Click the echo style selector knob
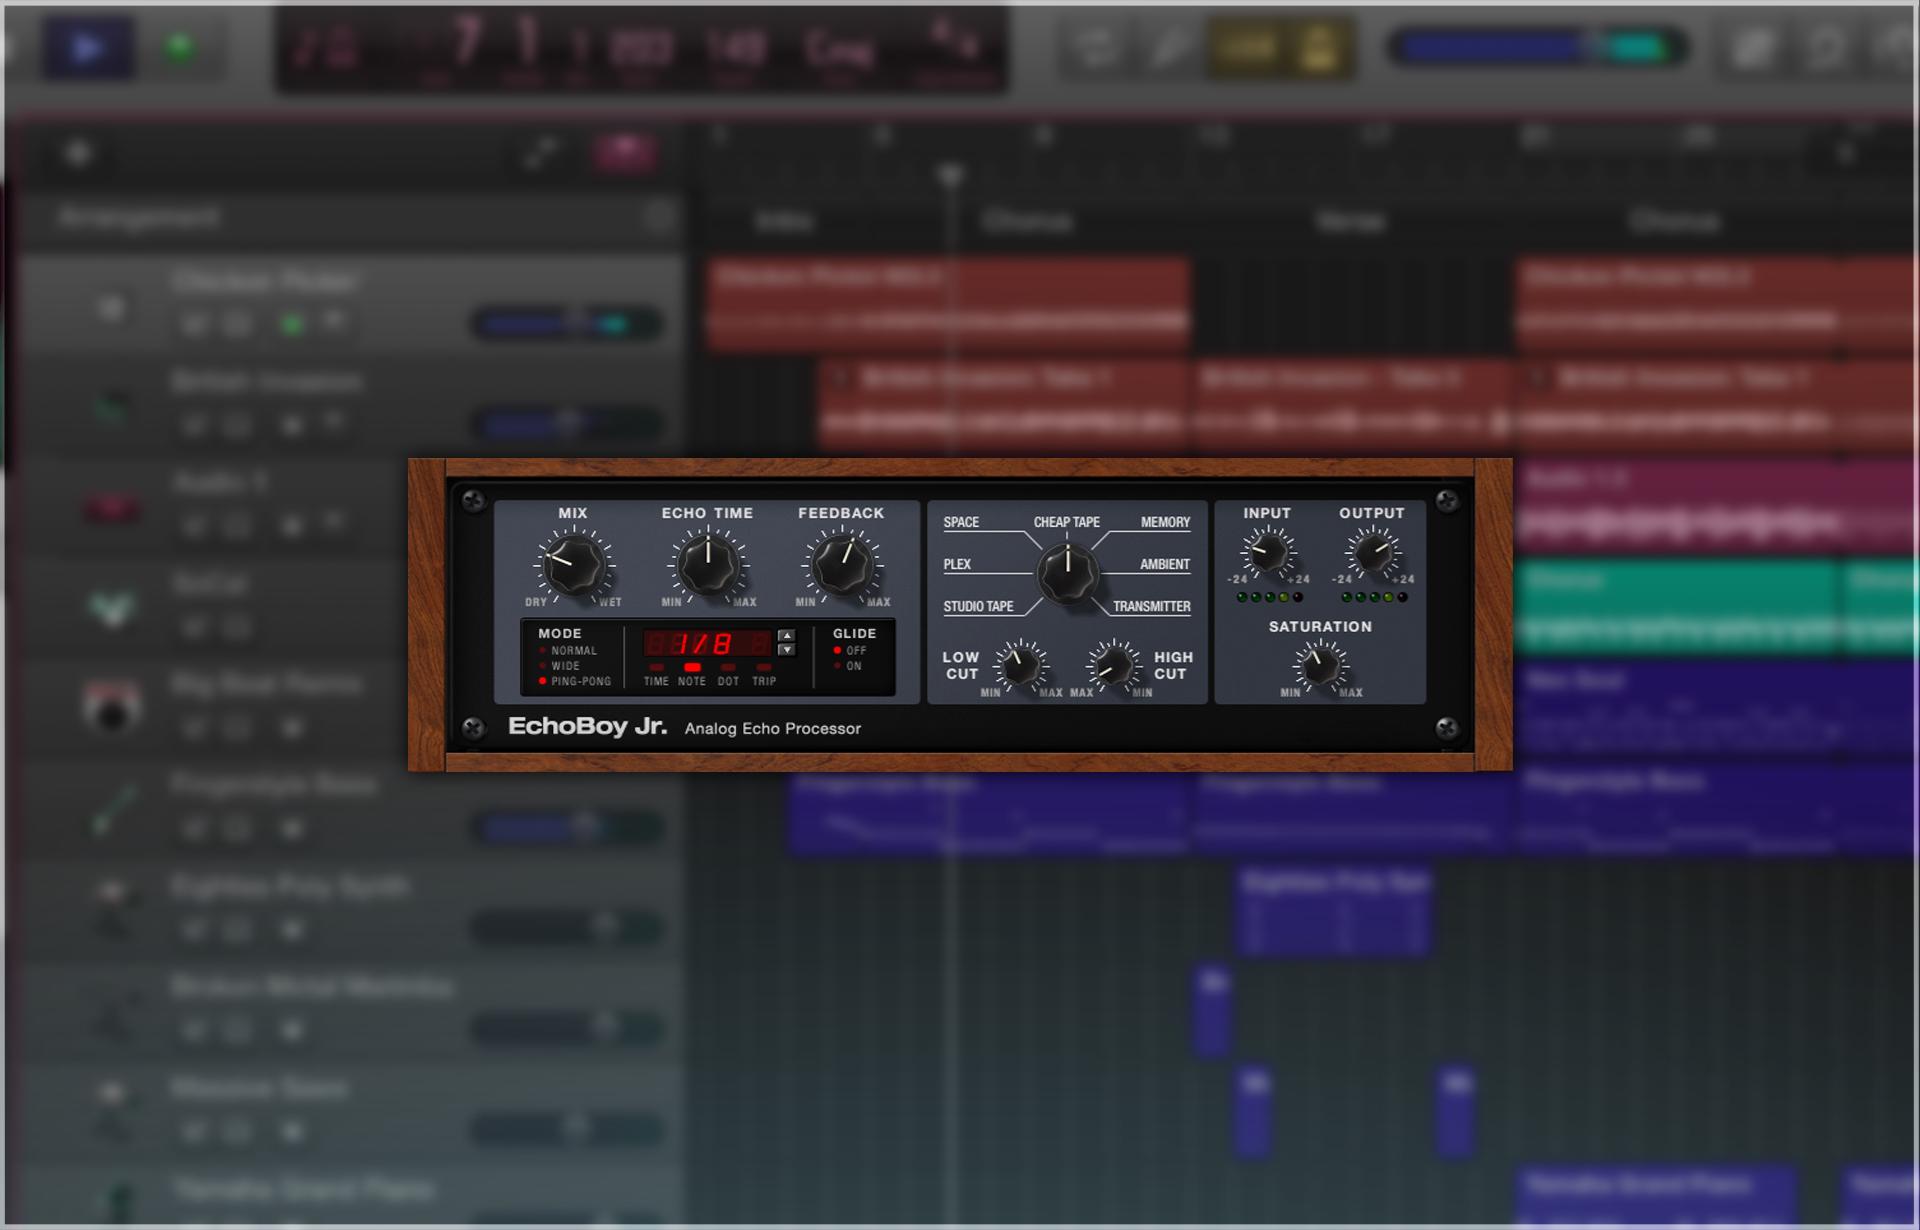This screenshot has width=1920, height=1230. click(1067, 573)
